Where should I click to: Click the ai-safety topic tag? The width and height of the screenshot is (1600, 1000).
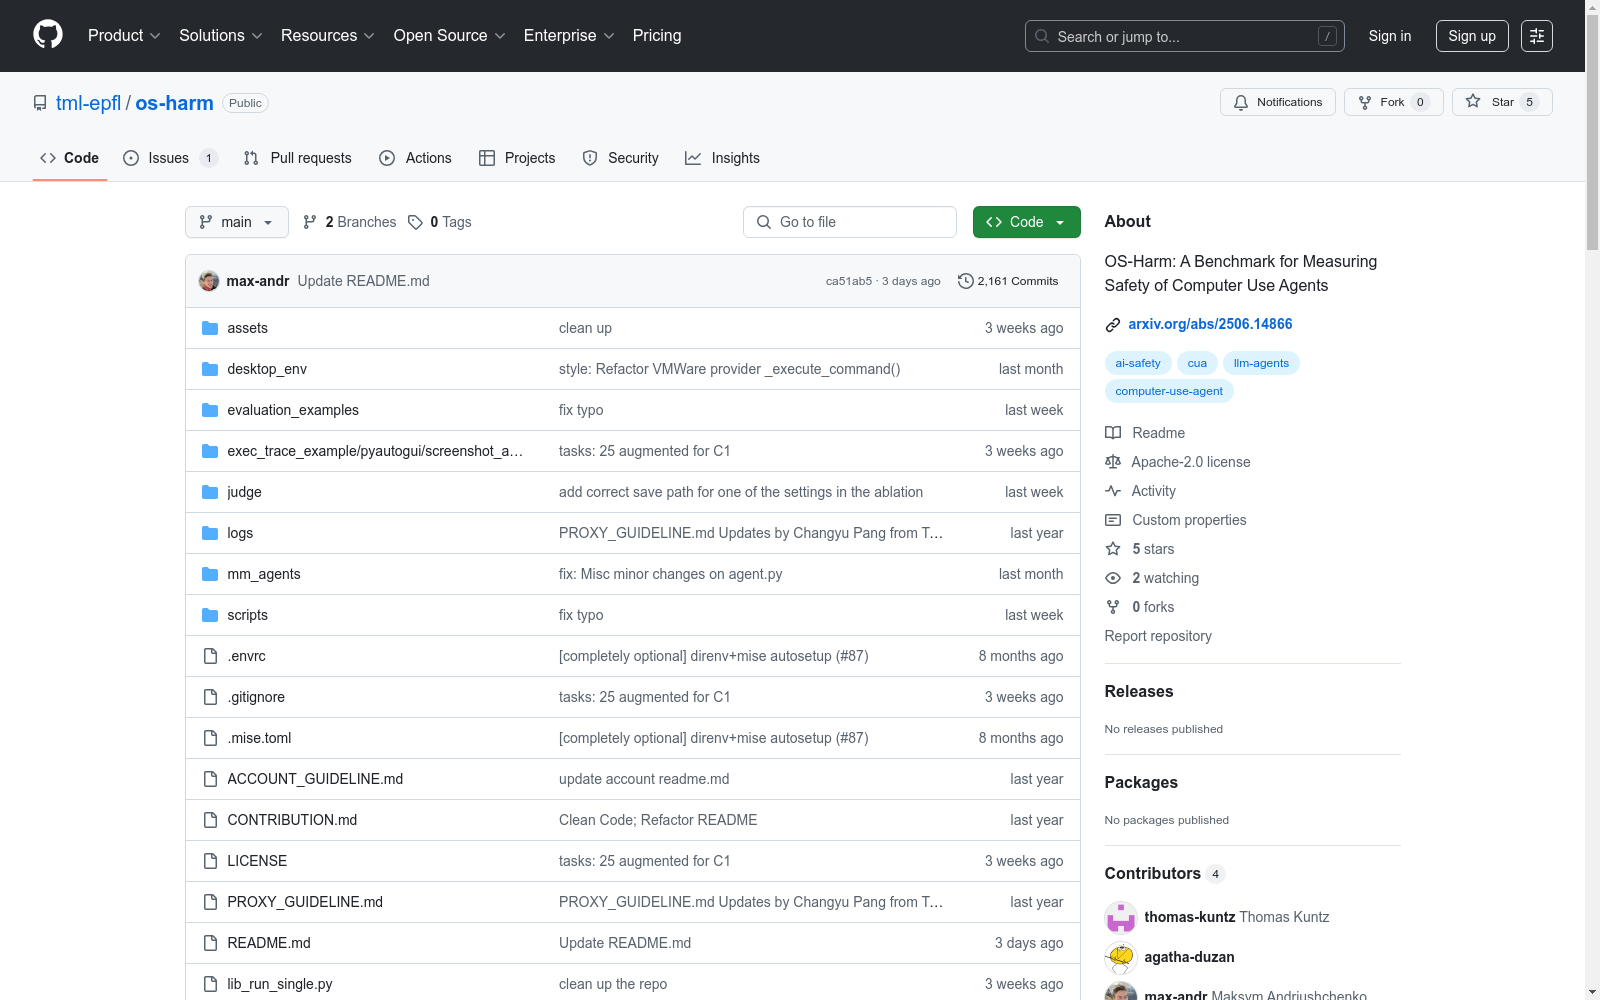click(x=1138, y=363)
